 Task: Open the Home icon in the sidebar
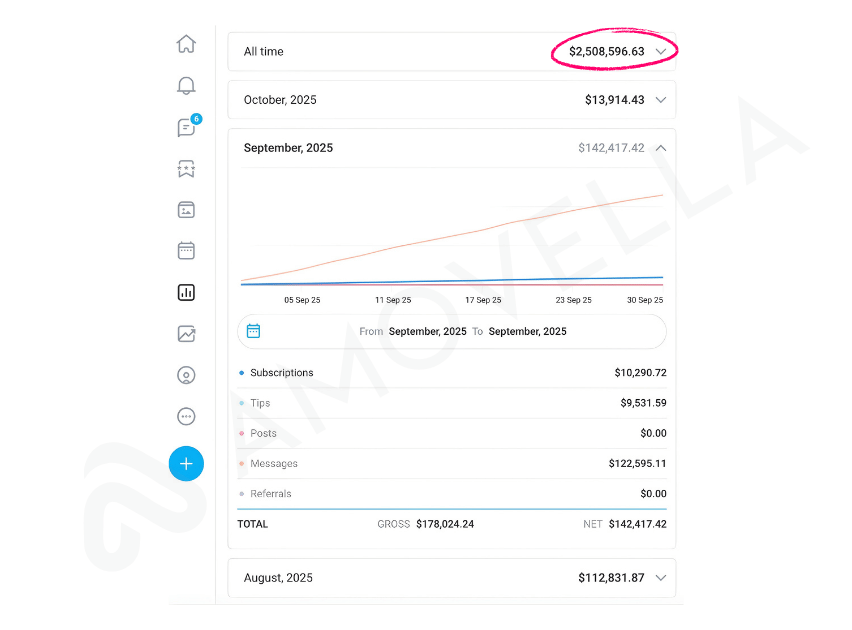(186, 44)
